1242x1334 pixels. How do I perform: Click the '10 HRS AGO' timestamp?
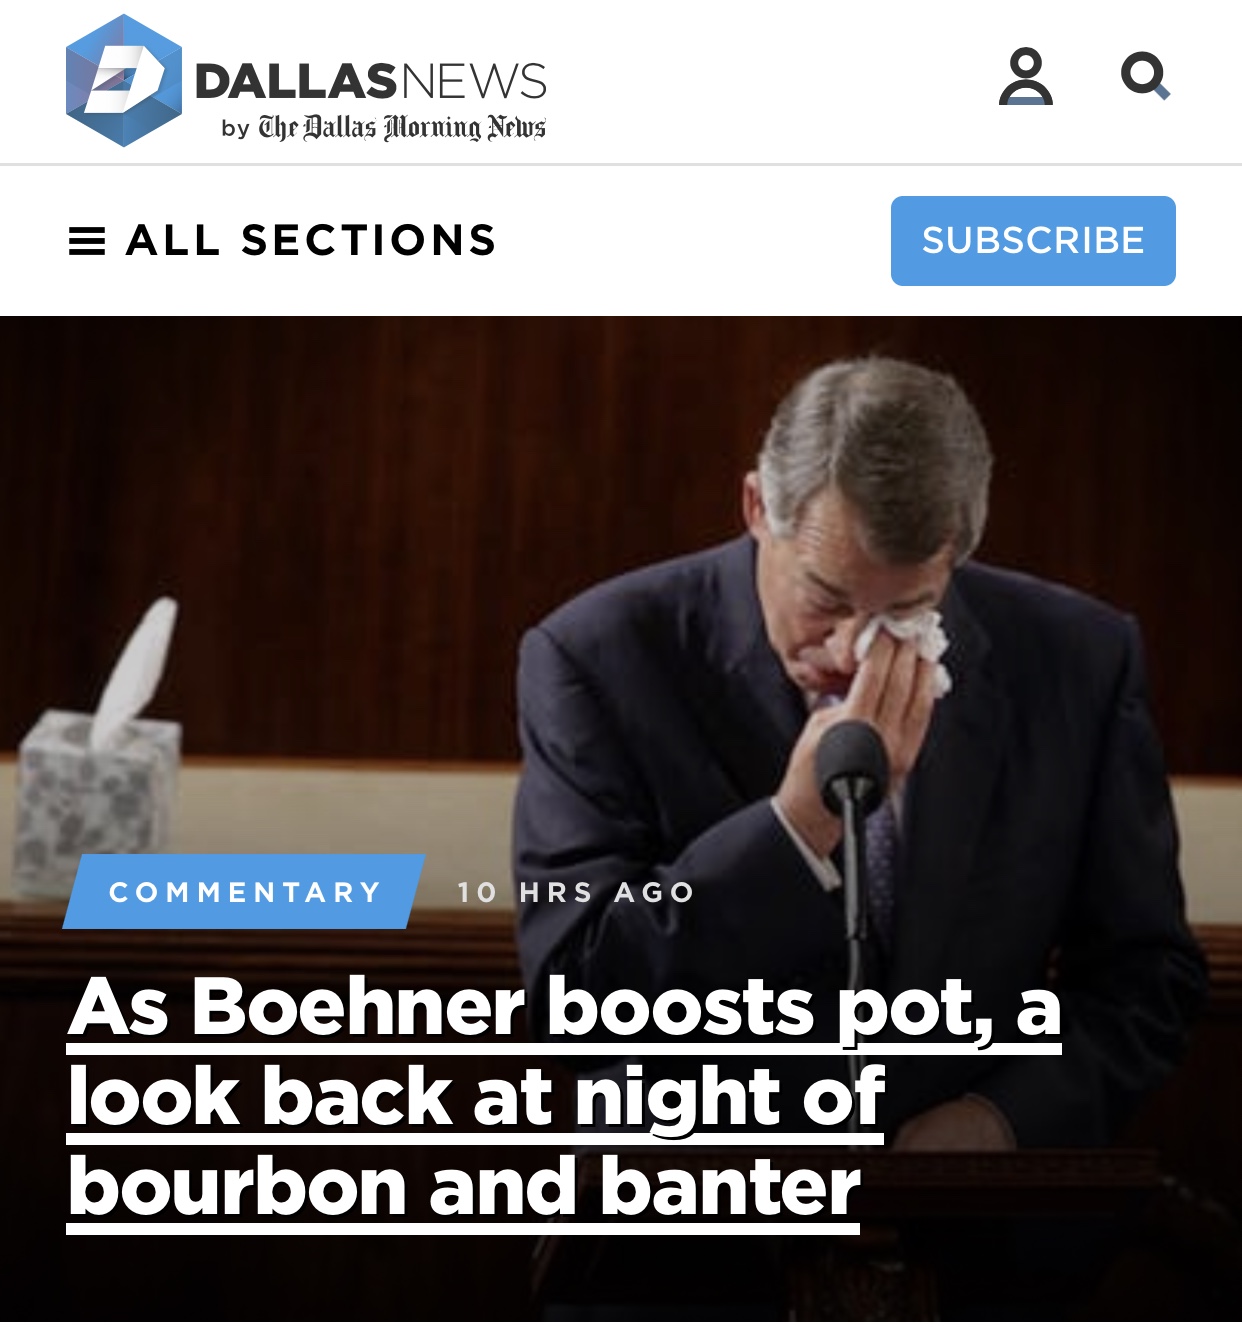(576, 892)
